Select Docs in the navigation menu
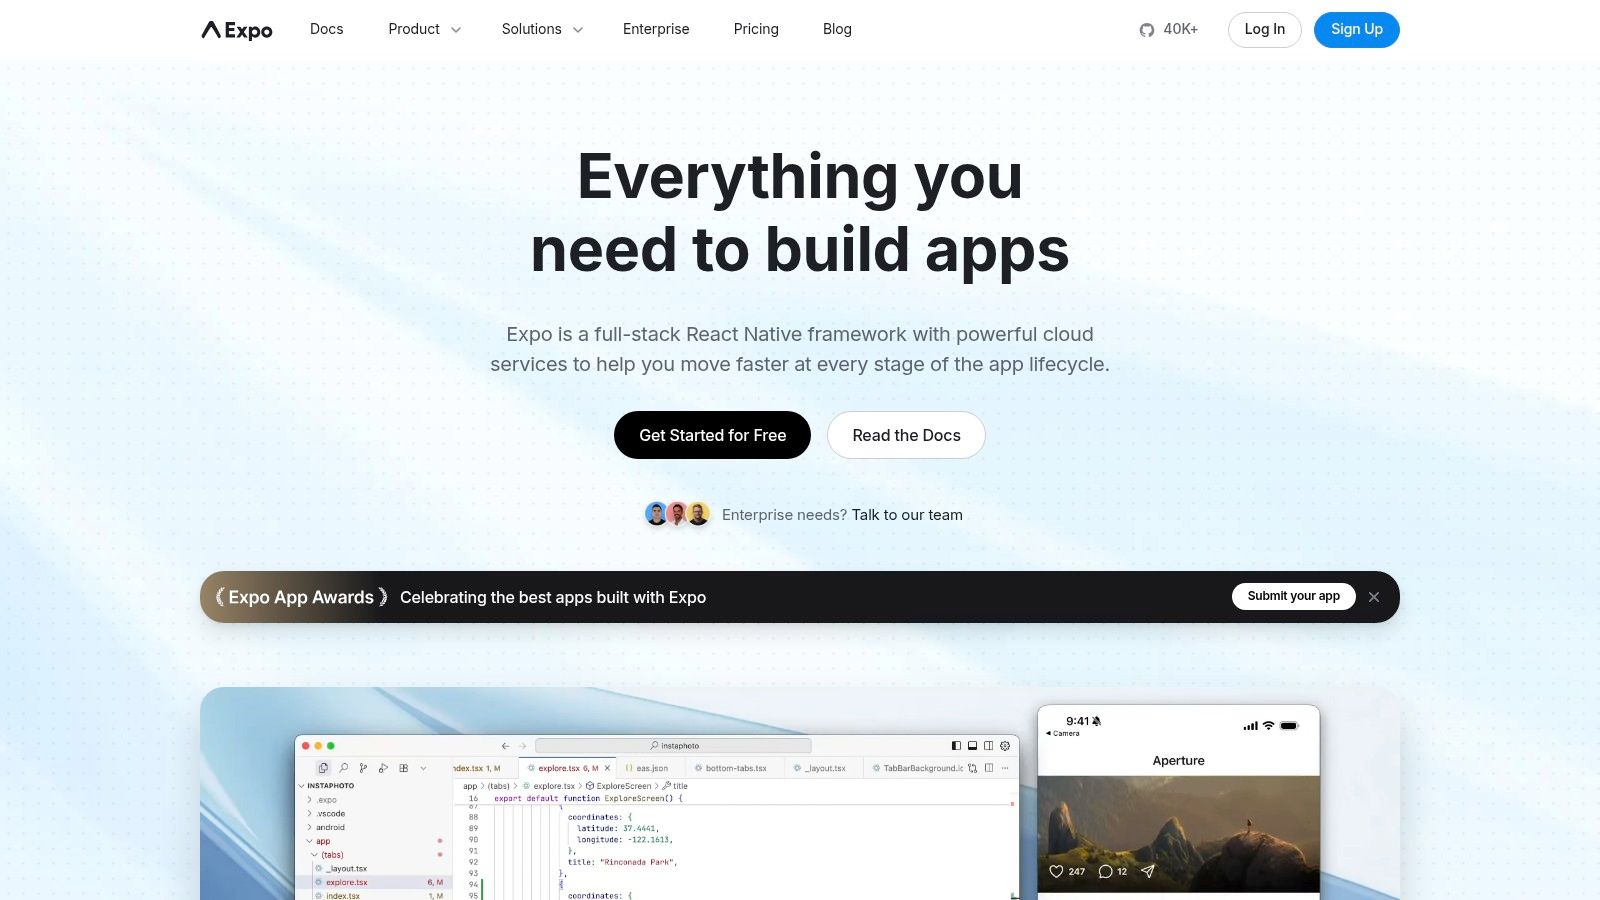 click(326, 29)
